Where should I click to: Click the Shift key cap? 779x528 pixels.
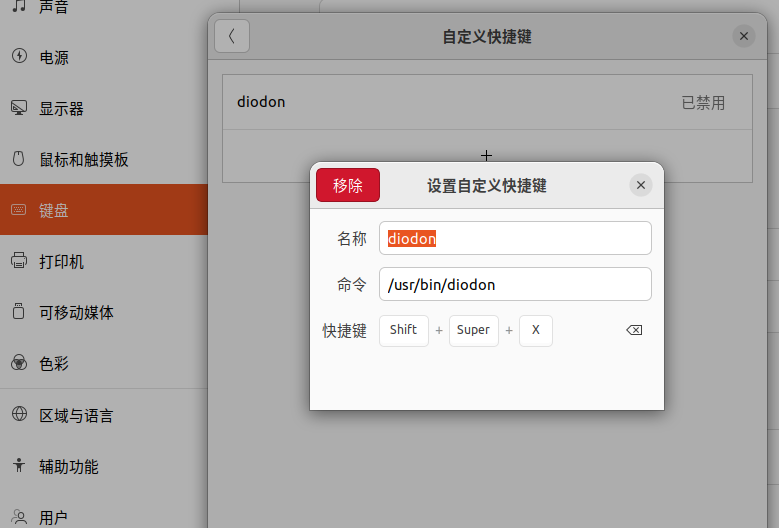point(403,330)
